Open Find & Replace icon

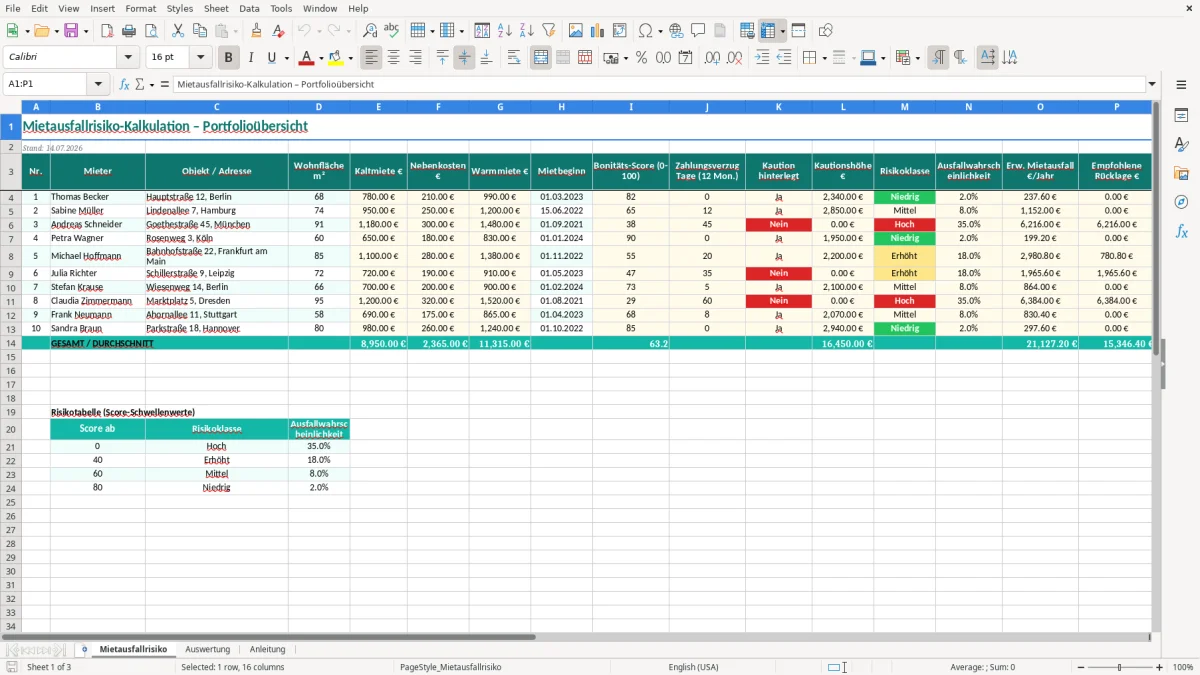point(370,31)
